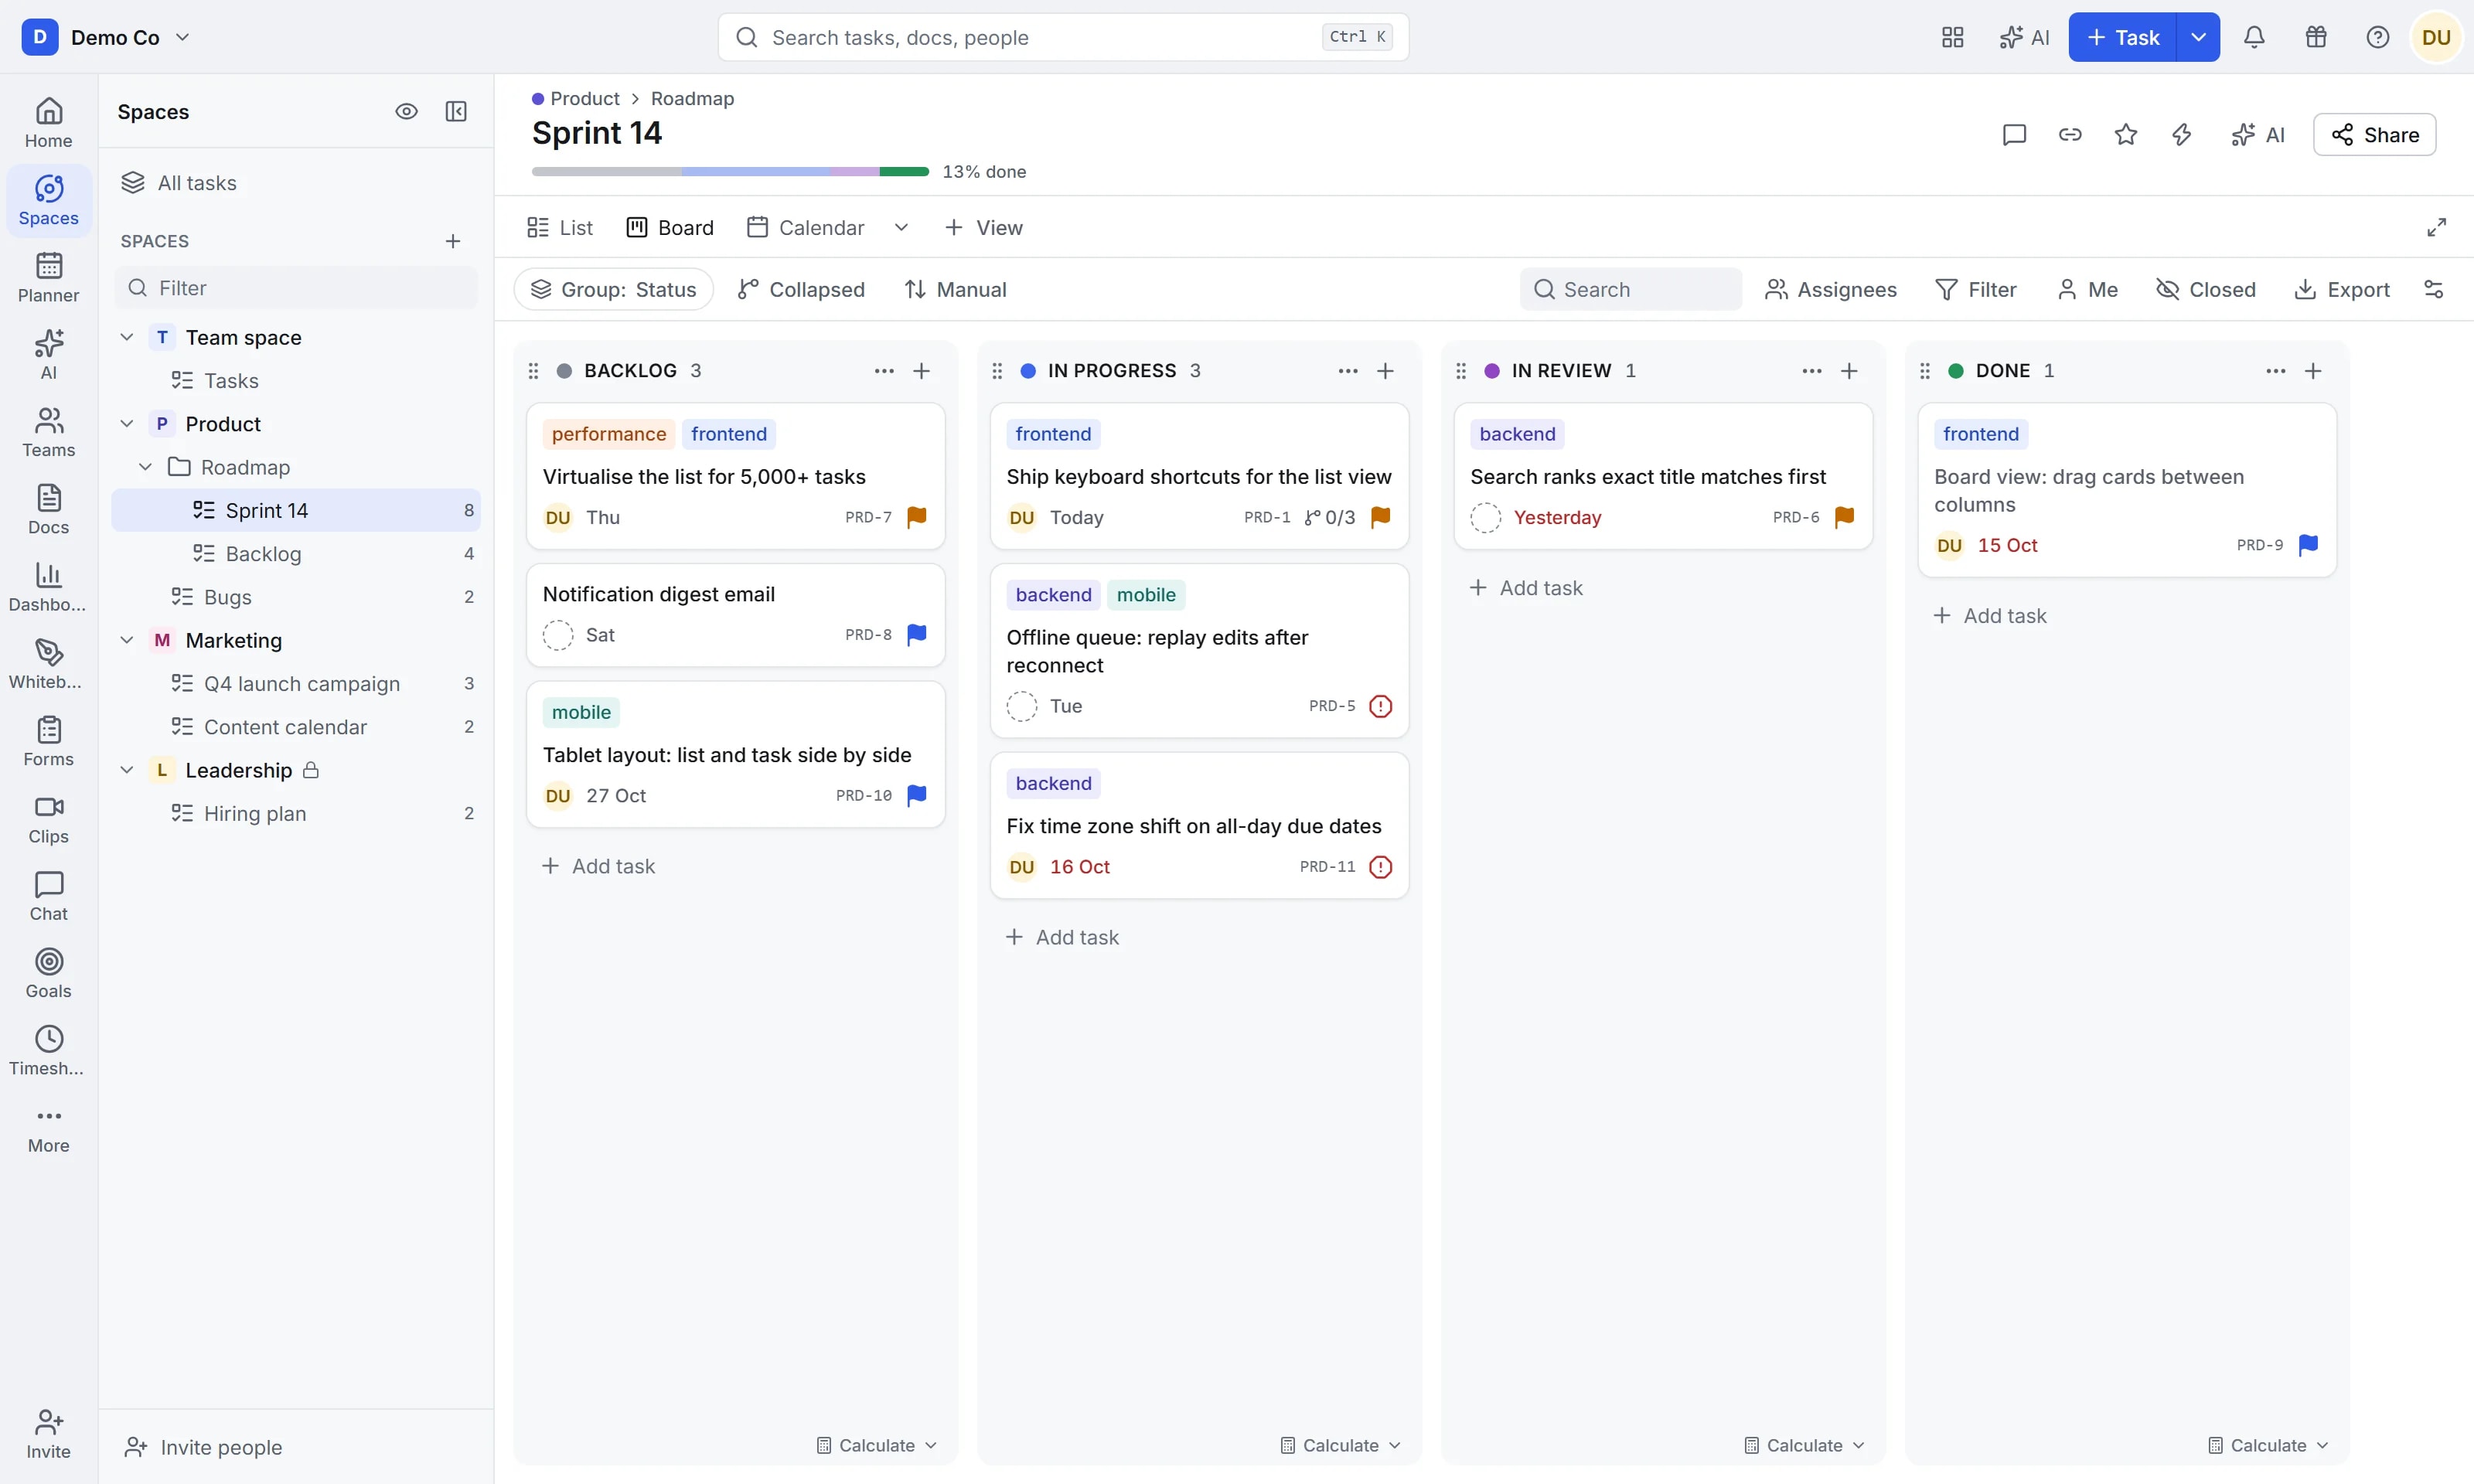2474x1484 pixels.
Task: Open the Dashboards sidebar icon
Action: click(48, 587)
